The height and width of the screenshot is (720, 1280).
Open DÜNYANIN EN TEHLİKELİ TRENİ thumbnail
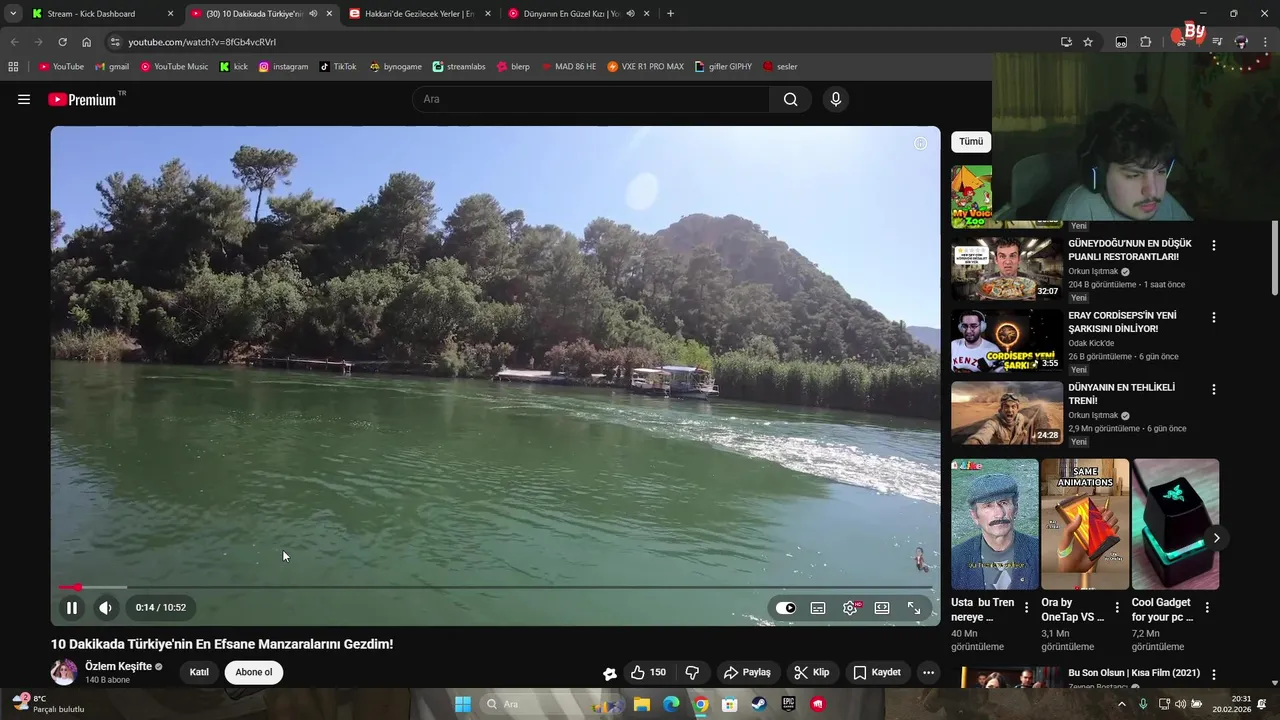pos(1006,413)
